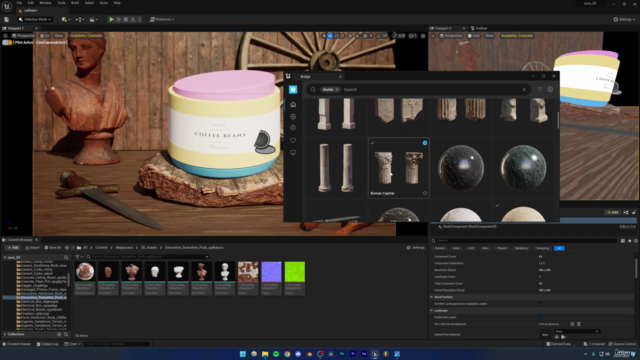Click the Scalability Cinematic warning in Viewport 1
Viewport: 640px width, 360px height.
(86, 36)
